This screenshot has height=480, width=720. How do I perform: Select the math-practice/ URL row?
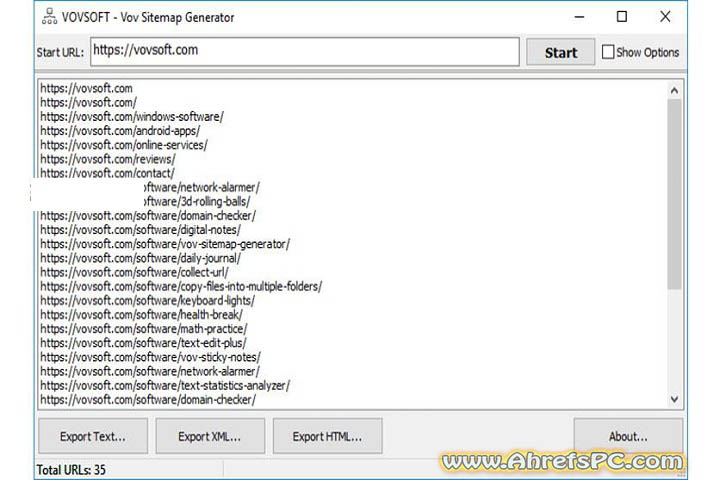[144, 329]
